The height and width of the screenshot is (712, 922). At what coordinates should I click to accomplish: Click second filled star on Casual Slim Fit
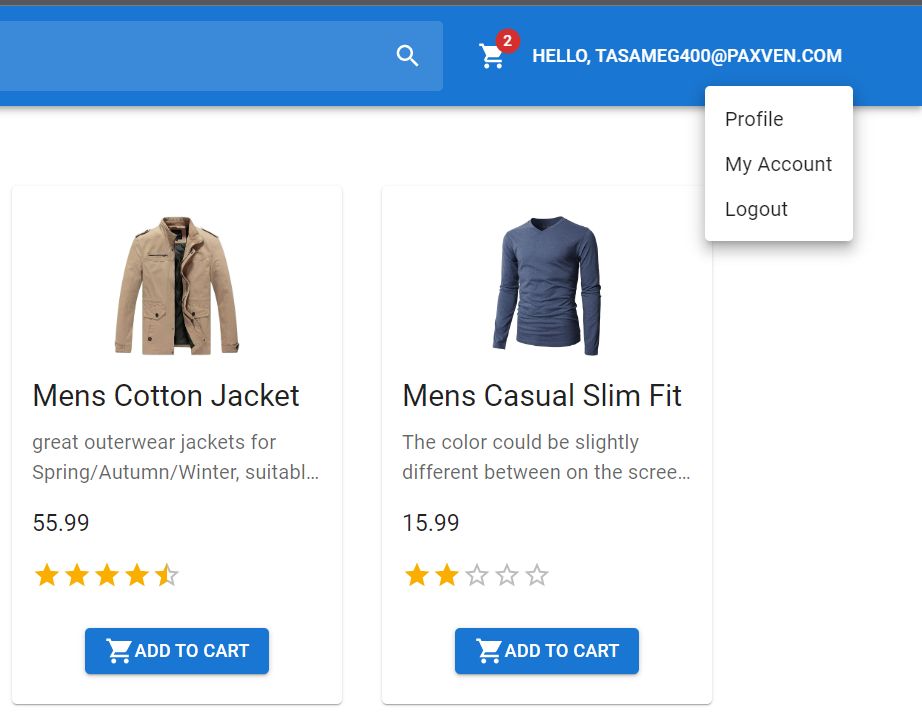click(x=447, y=575)
